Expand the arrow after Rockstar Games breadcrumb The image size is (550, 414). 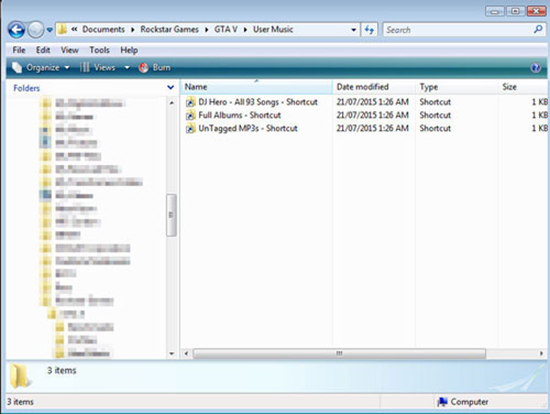pos(207,30)
